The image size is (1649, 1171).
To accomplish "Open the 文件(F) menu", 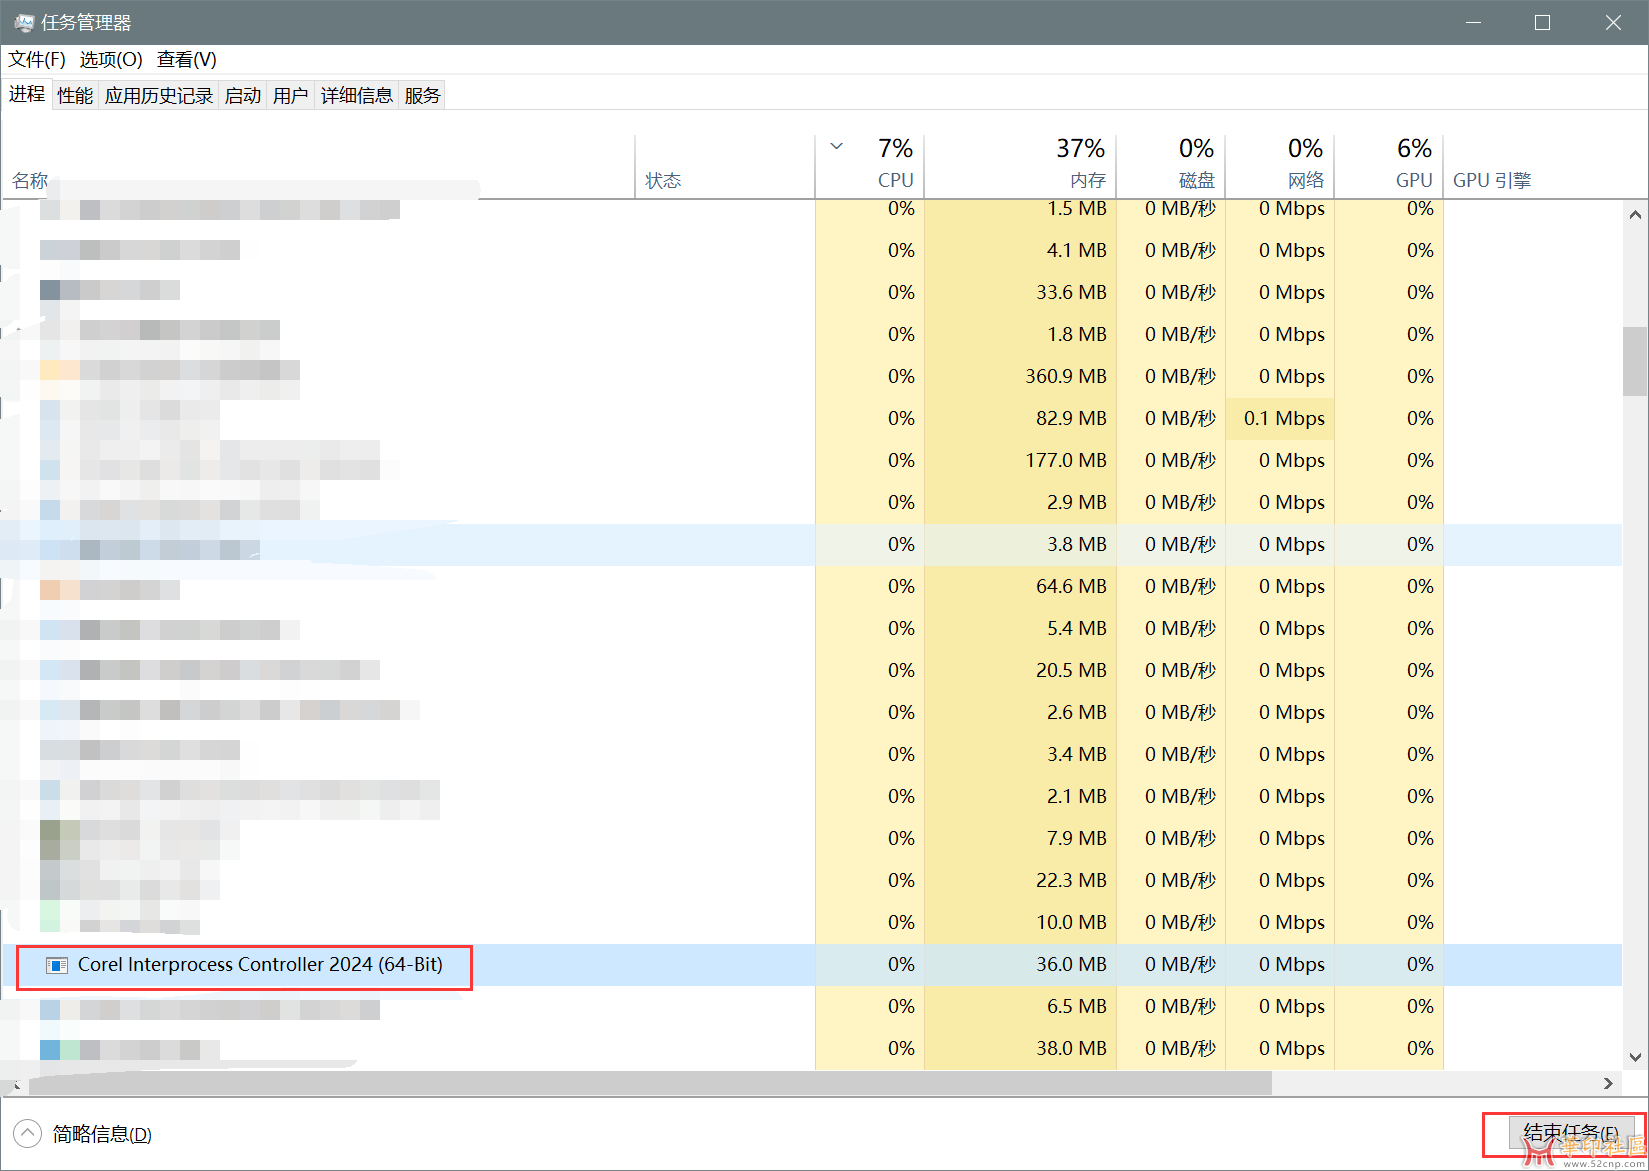I will coord(37,60).
